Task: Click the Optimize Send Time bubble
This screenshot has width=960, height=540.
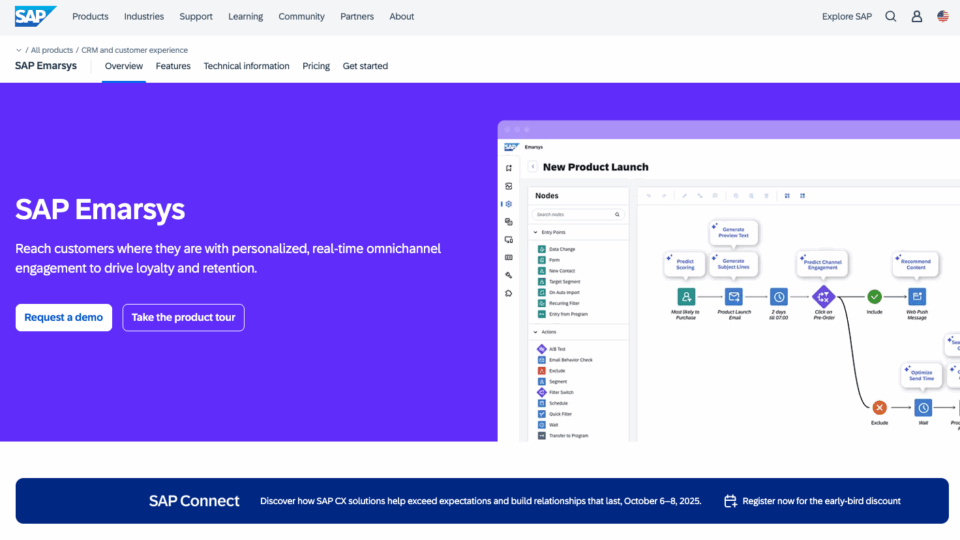Action: point(921,375)
